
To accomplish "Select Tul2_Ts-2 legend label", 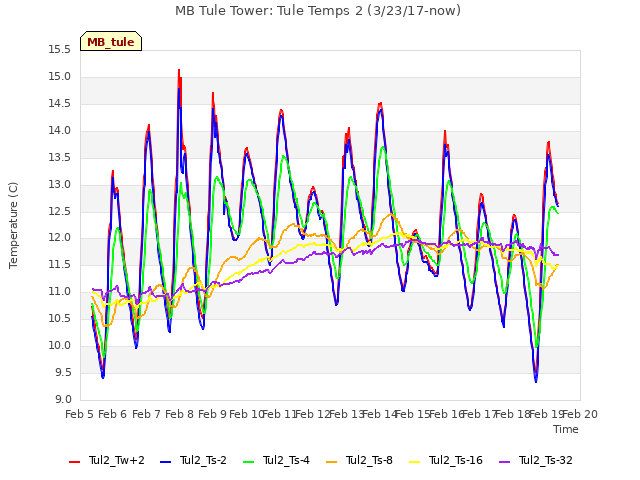I will pos(203,460).
